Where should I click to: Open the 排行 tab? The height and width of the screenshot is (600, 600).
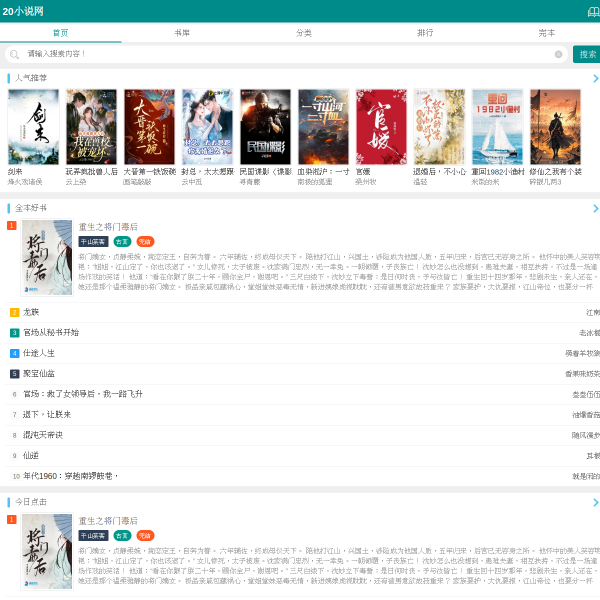pyautogui.click(x=425, y=33)
